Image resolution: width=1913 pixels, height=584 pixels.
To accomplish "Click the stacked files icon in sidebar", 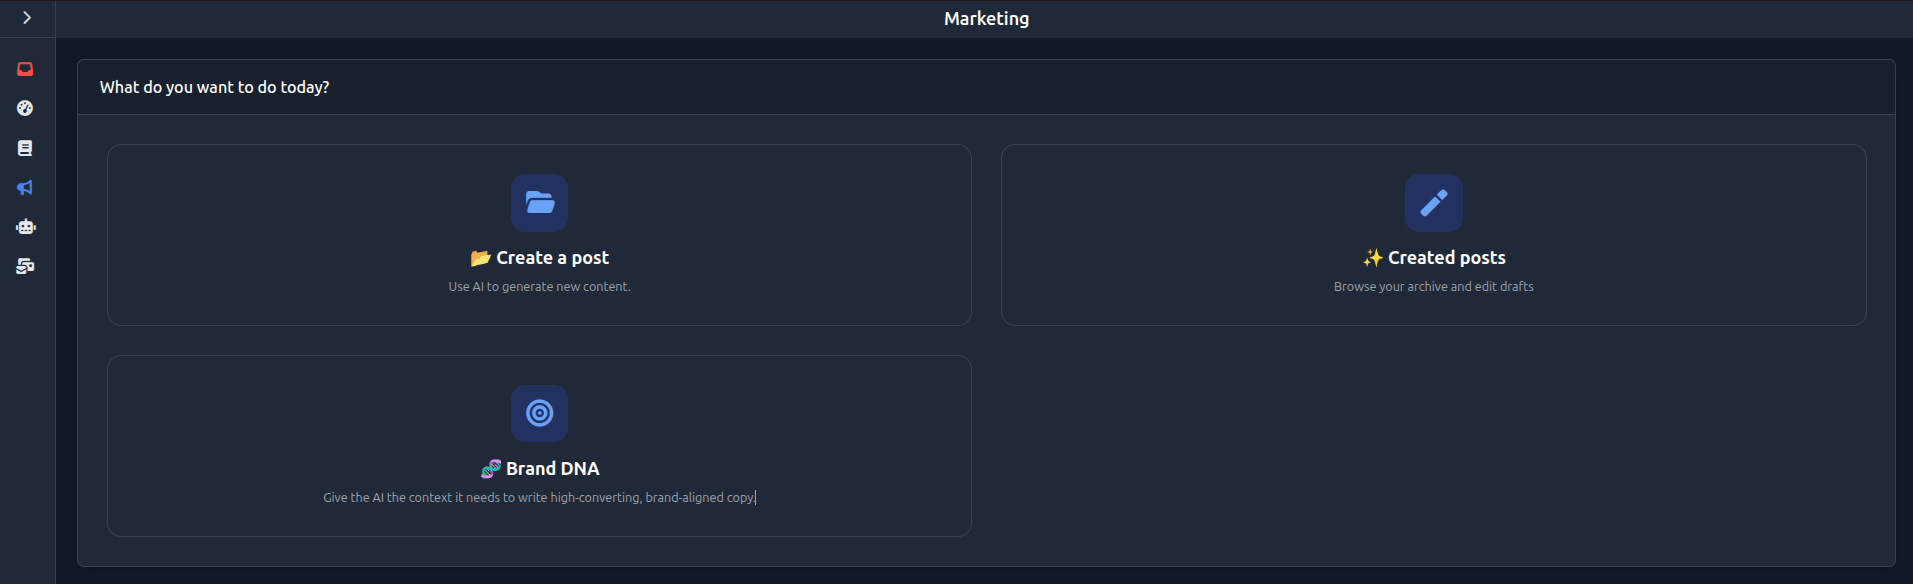I will (25, 266).
